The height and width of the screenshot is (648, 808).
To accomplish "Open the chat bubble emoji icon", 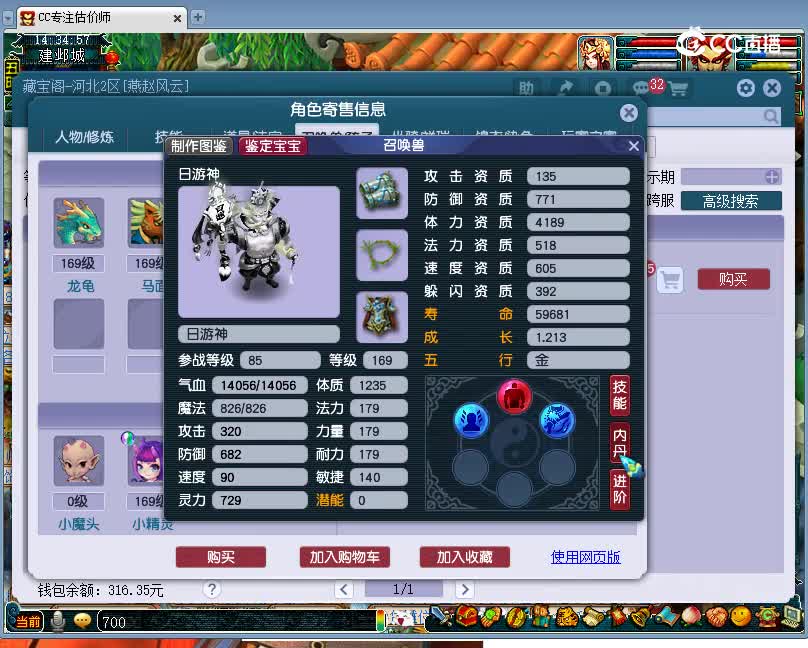I will click(x=82, y=620).
